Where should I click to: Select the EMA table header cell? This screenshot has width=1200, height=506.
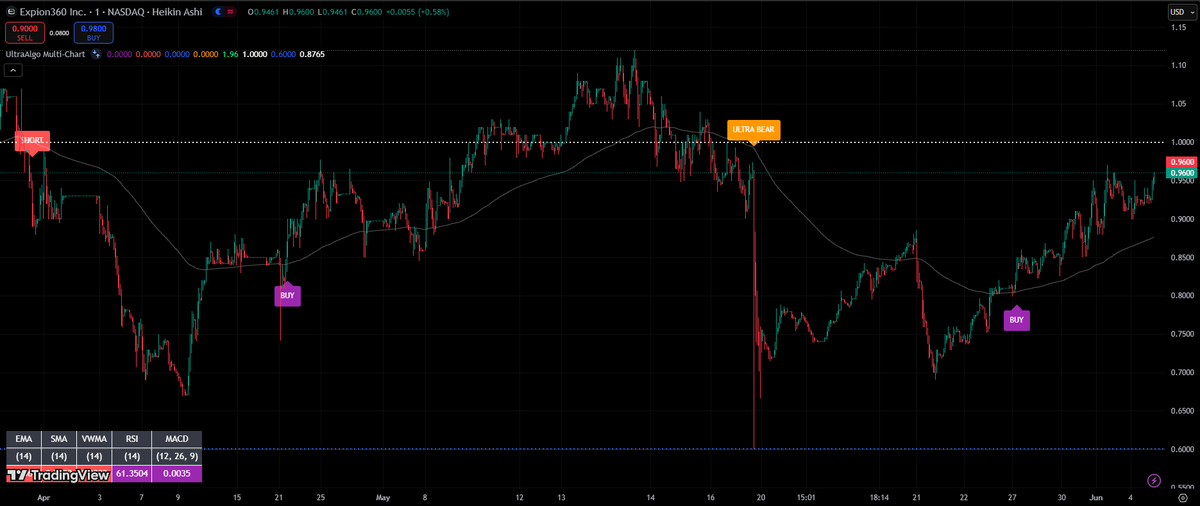(25, 438)
